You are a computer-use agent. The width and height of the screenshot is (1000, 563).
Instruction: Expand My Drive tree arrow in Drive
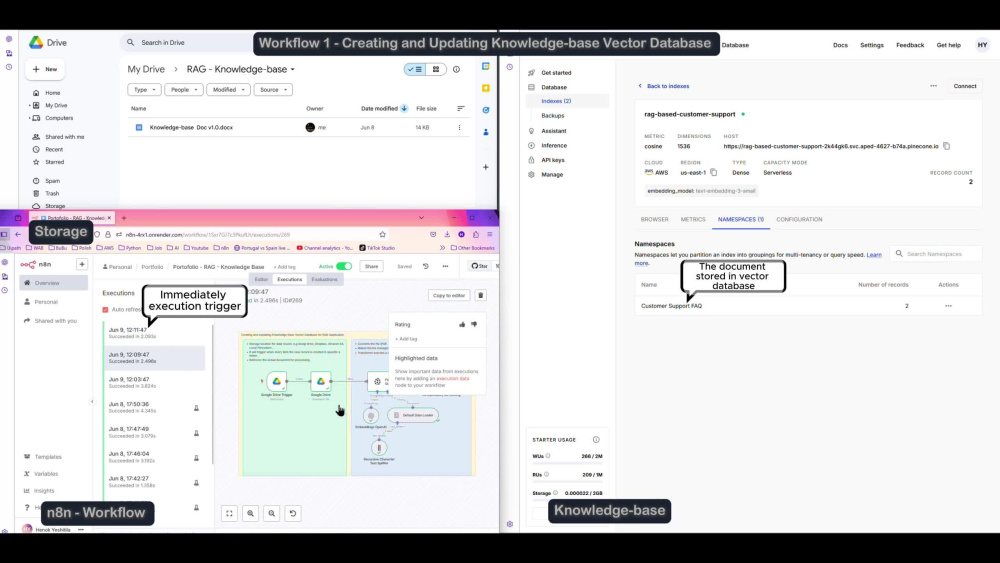(29, 105)
